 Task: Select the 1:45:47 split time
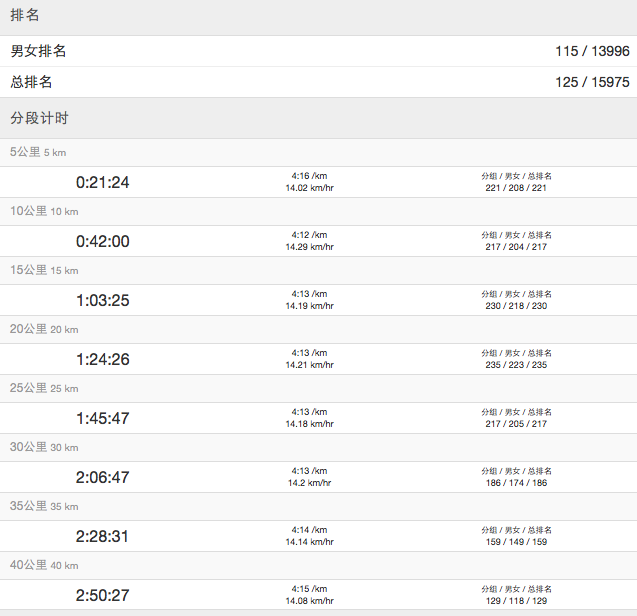point(102,418)
